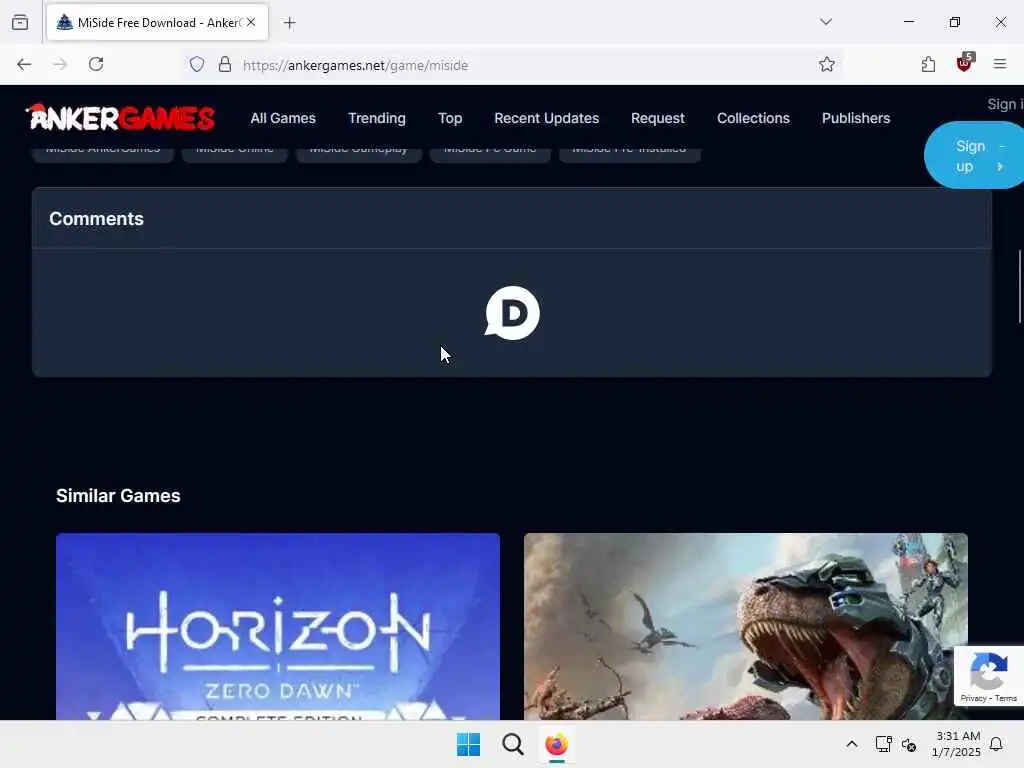Open a new tab with the plus button

point(289,23)
